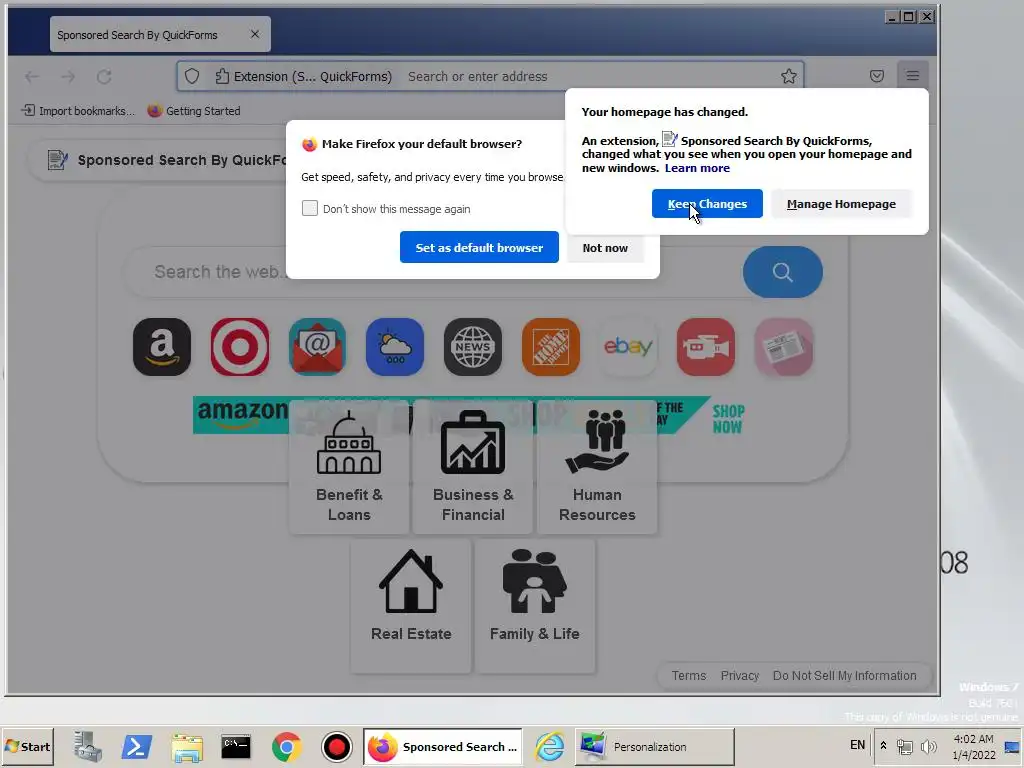Screen dimensions: 1024x768
Task: Open the Real Estate tile
Action: pyautogui.click(x=411, y=606)
